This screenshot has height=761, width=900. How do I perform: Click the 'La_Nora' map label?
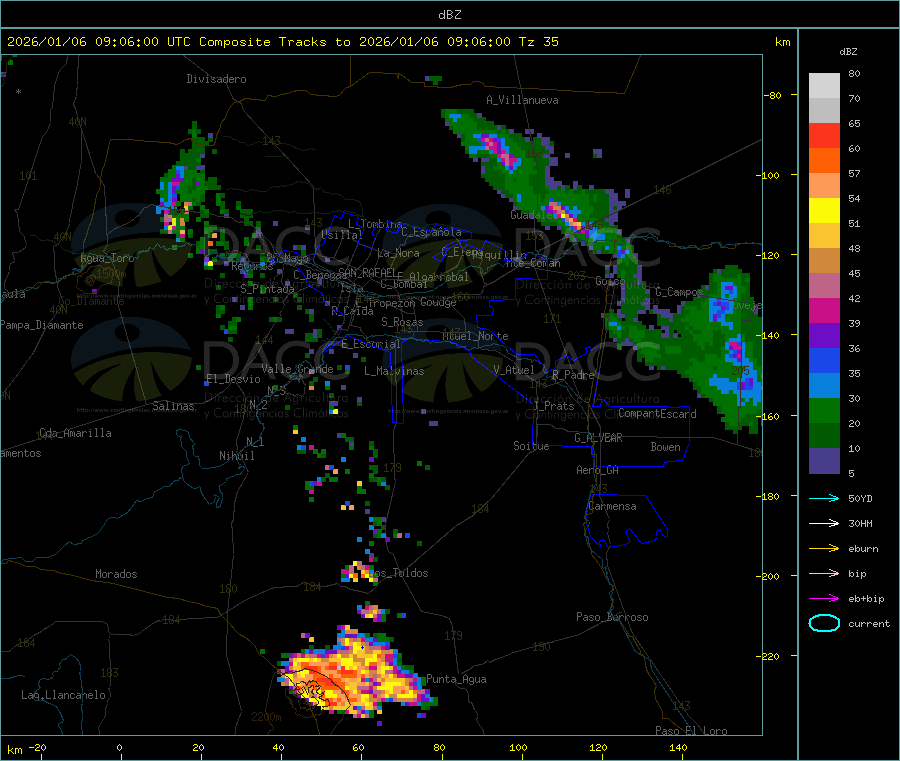398,253
